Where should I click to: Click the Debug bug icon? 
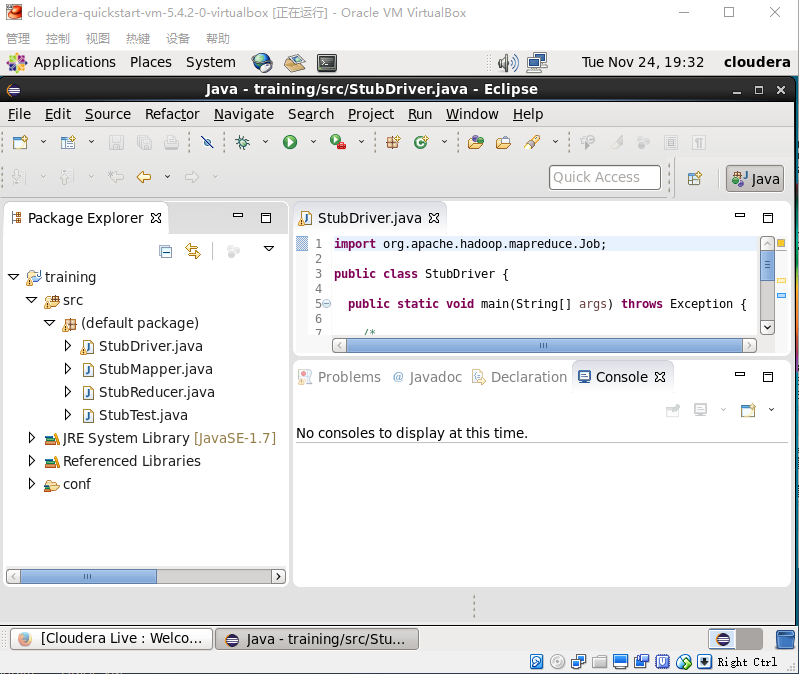(243, 142)
